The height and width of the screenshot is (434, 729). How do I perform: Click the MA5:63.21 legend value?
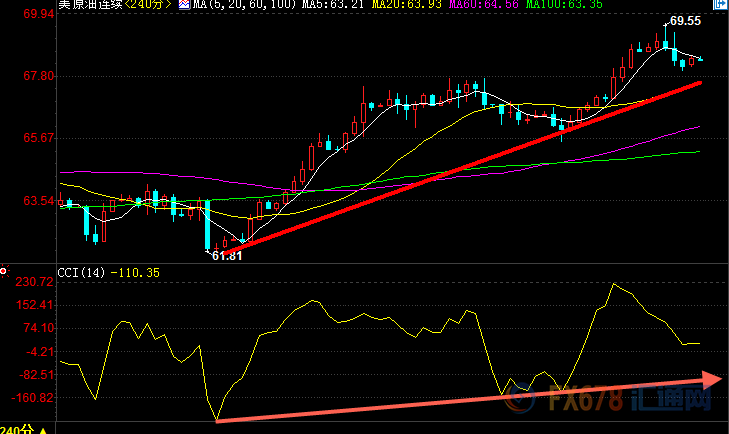coord(333,4)
